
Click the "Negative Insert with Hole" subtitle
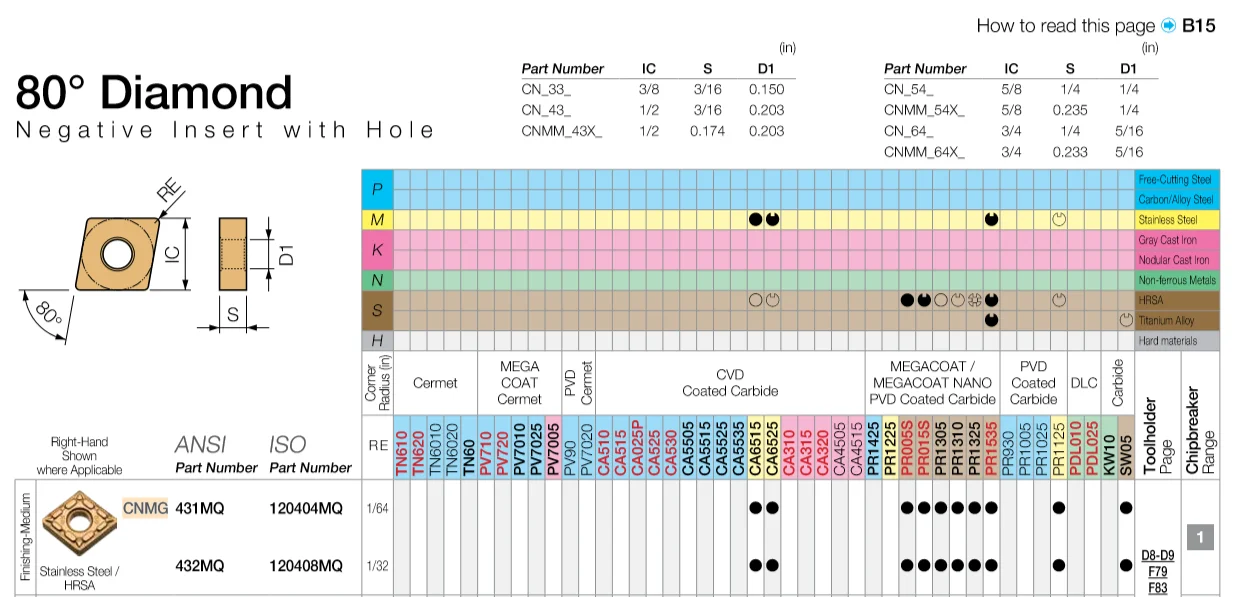point(225,131)
